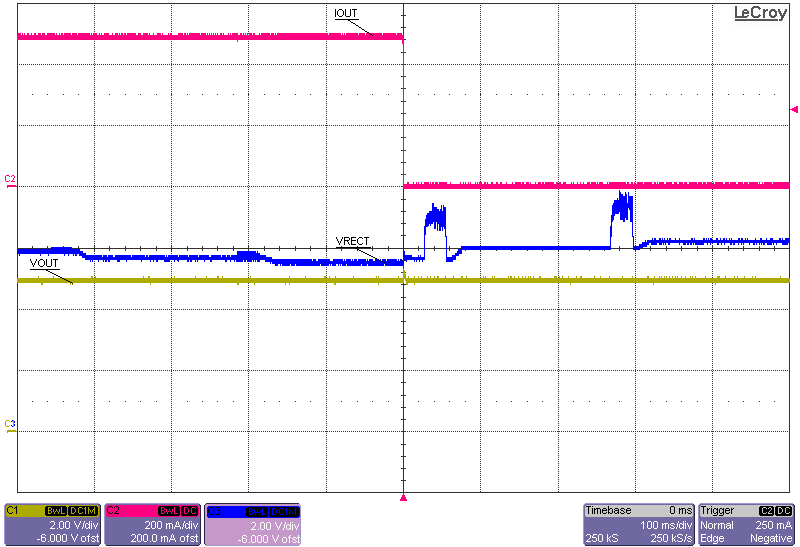
Task: Click the IOUT trace label
Action: coord(346,13)
